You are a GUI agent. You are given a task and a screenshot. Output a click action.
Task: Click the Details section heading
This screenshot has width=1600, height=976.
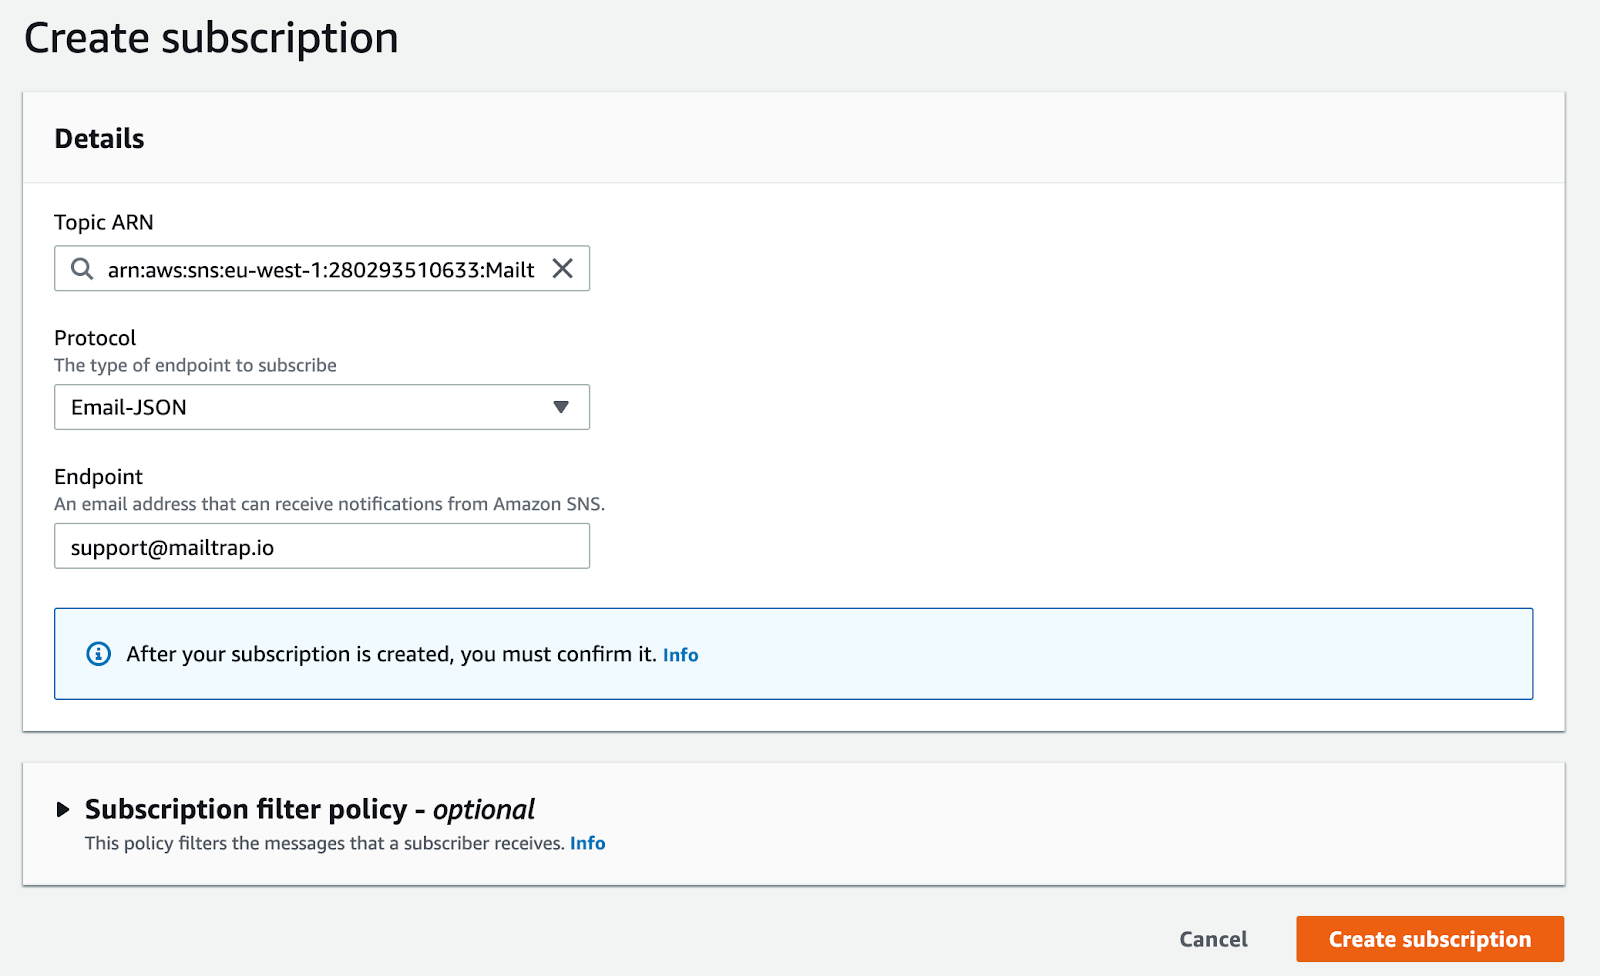point(99,138)
